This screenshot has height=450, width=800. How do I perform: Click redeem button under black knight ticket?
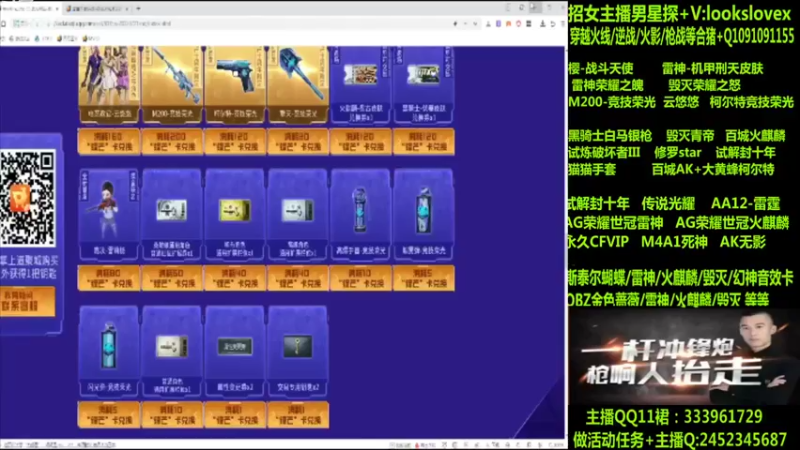pyautogui.click(x=423, y=141)
